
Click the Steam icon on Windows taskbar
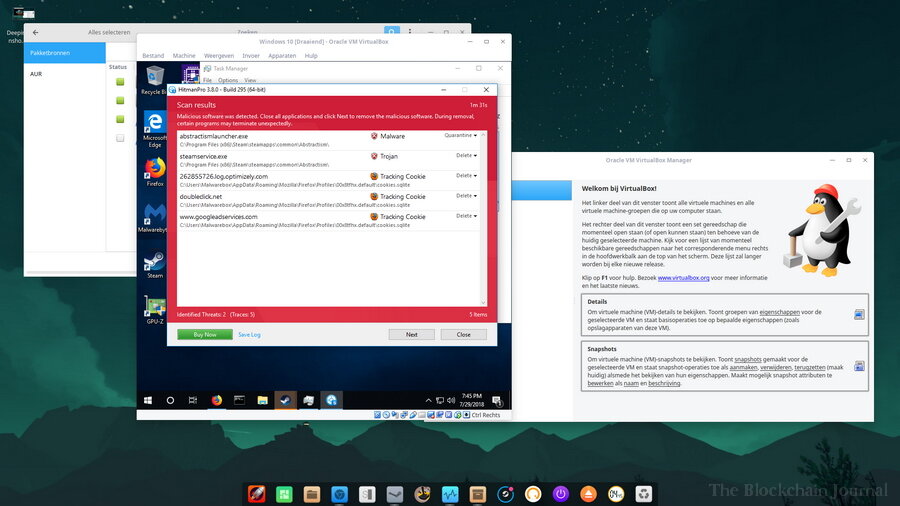pos(285,400)
